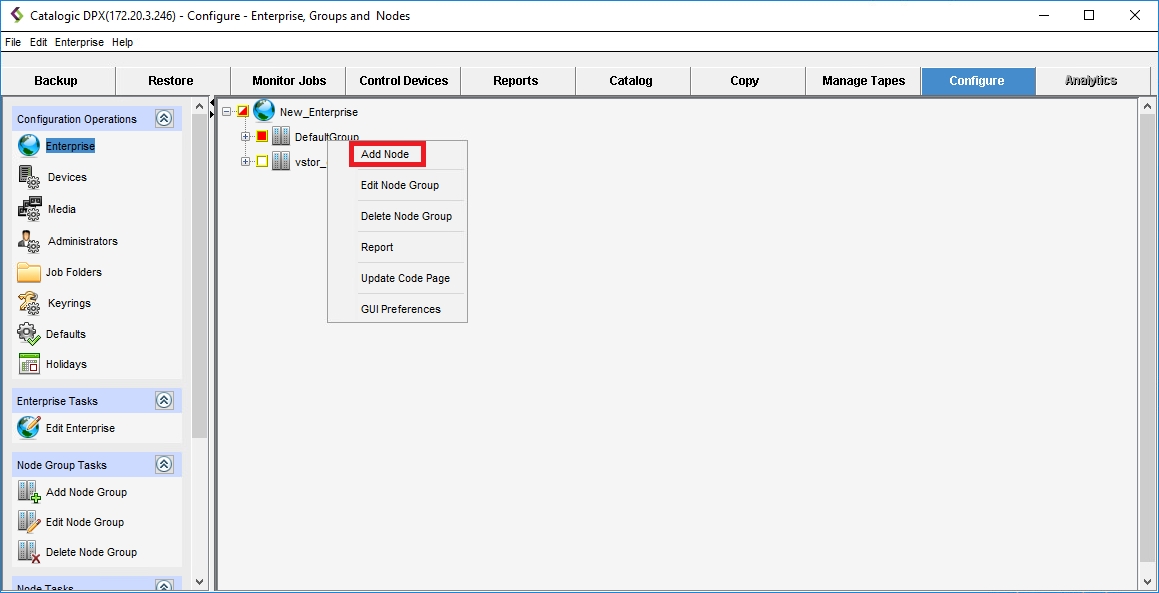Click the Edit Enterprise globe icon
Viewport: 1159px width, 593px height.
[x=29, y=428]
